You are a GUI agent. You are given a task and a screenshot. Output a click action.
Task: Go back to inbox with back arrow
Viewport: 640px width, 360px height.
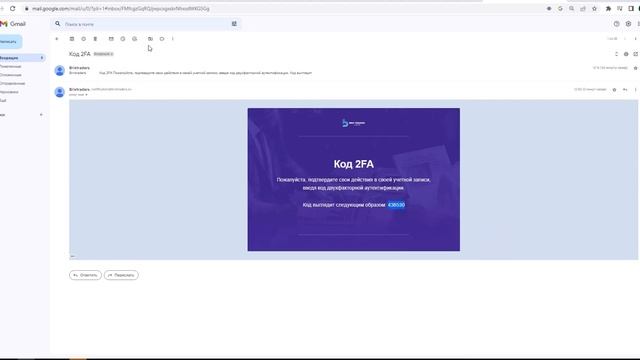[57, 39]
